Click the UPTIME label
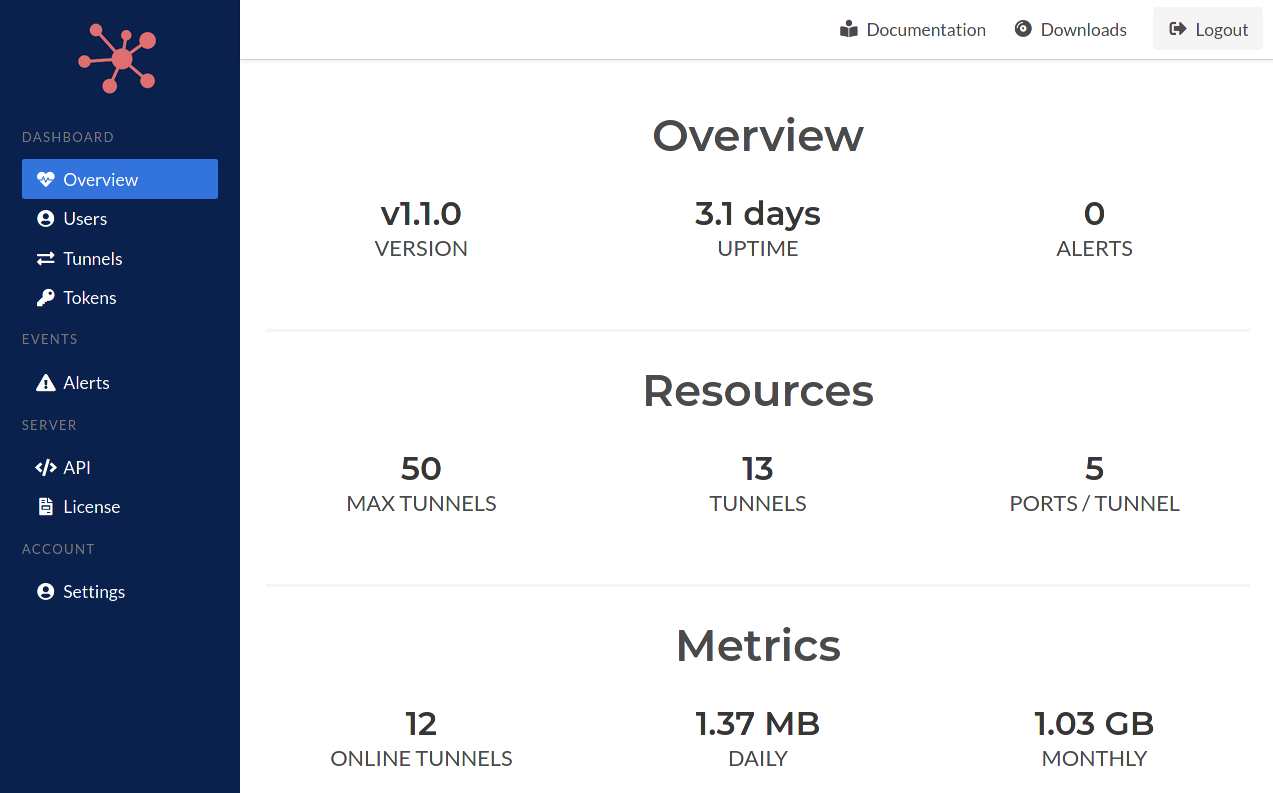The width and height of the screenshot is (1273, 793). click(758, 249)
